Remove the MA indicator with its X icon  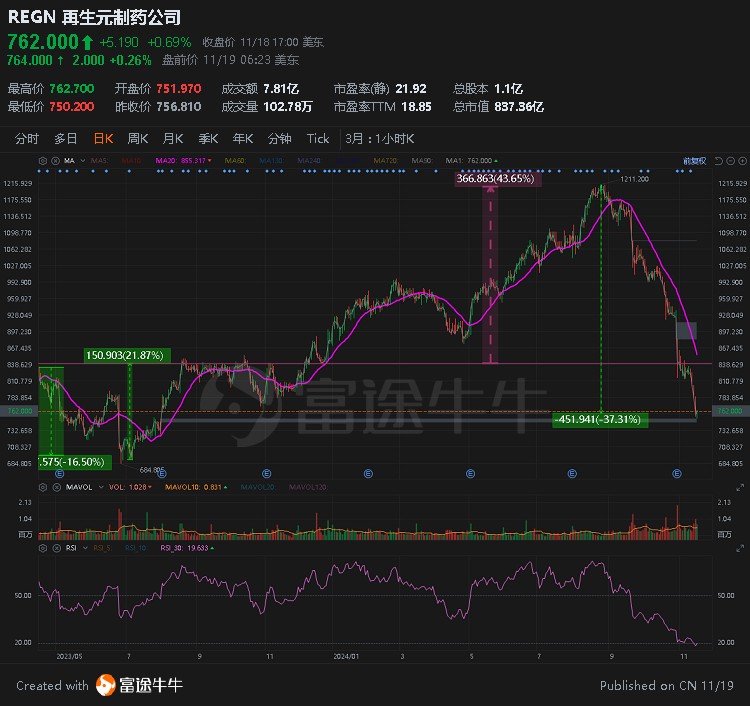55,161
